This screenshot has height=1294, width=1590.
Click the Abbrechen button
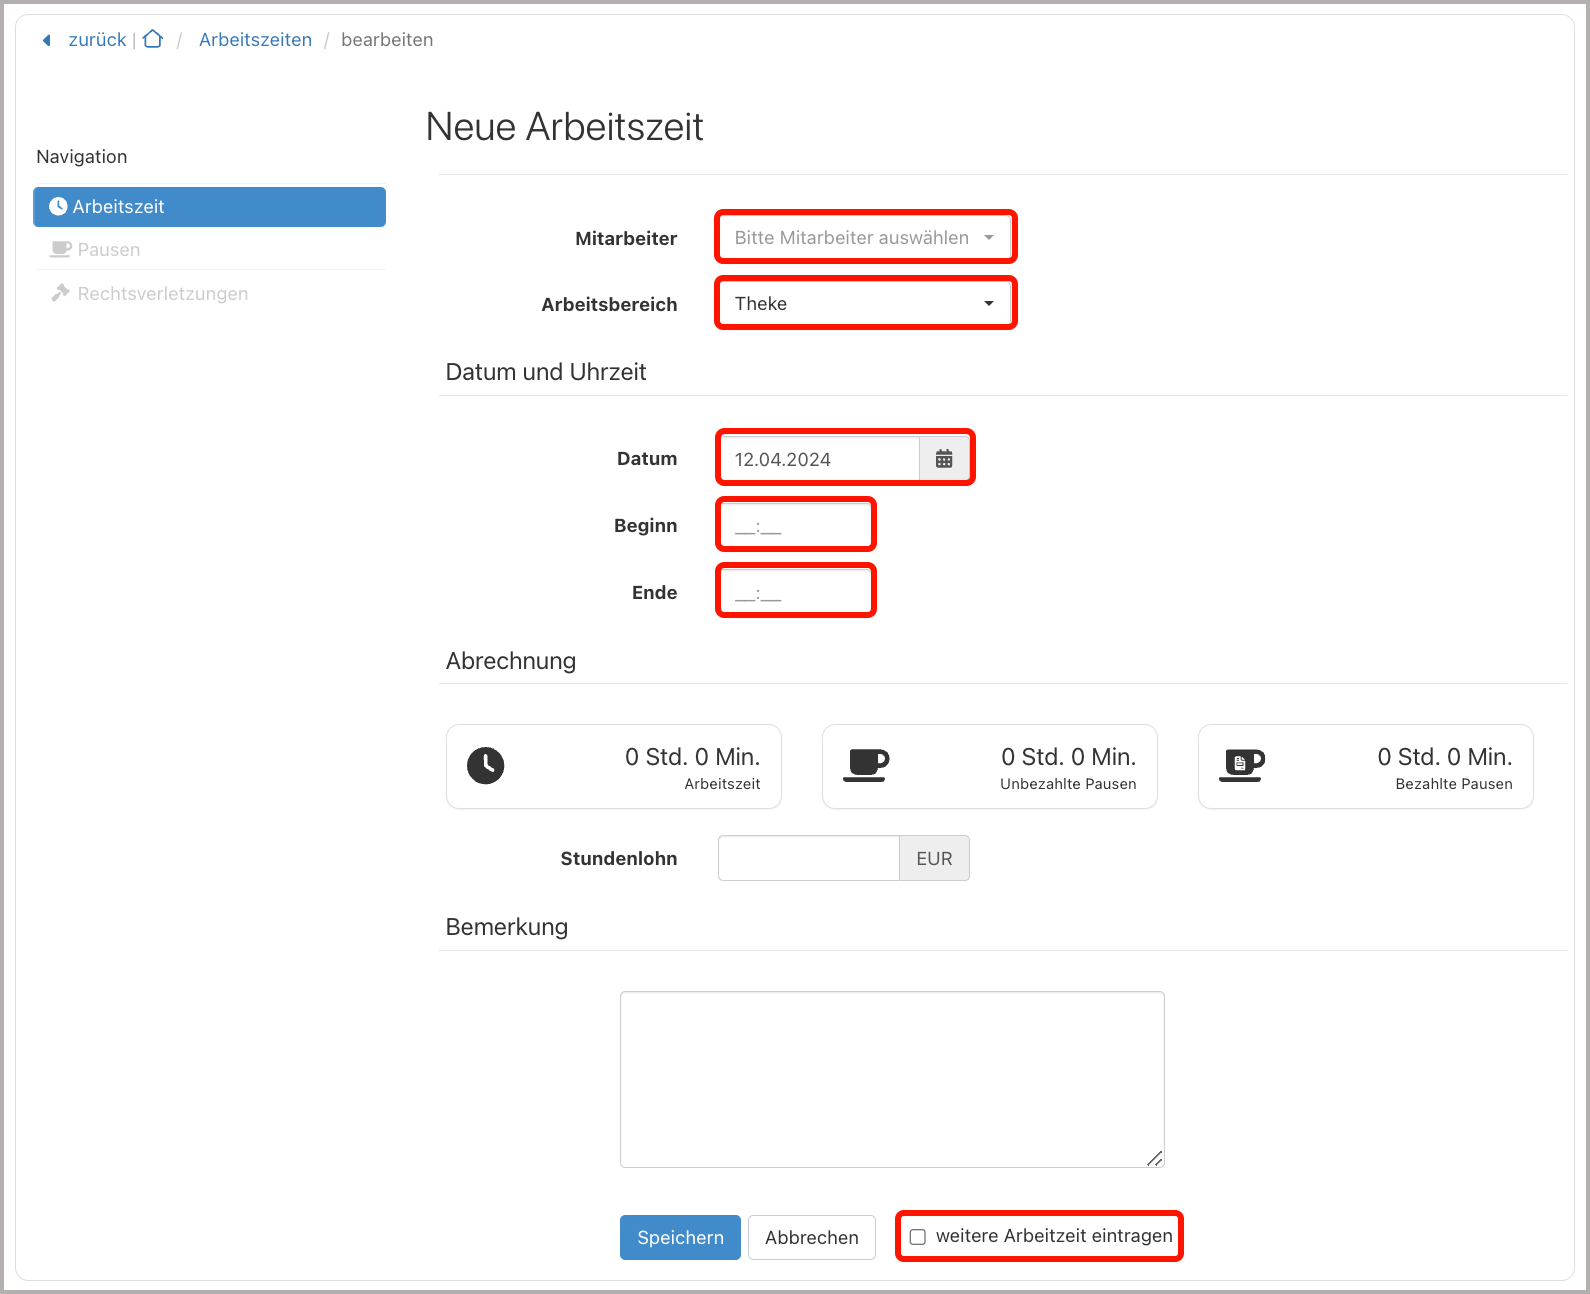(811, 1238)
